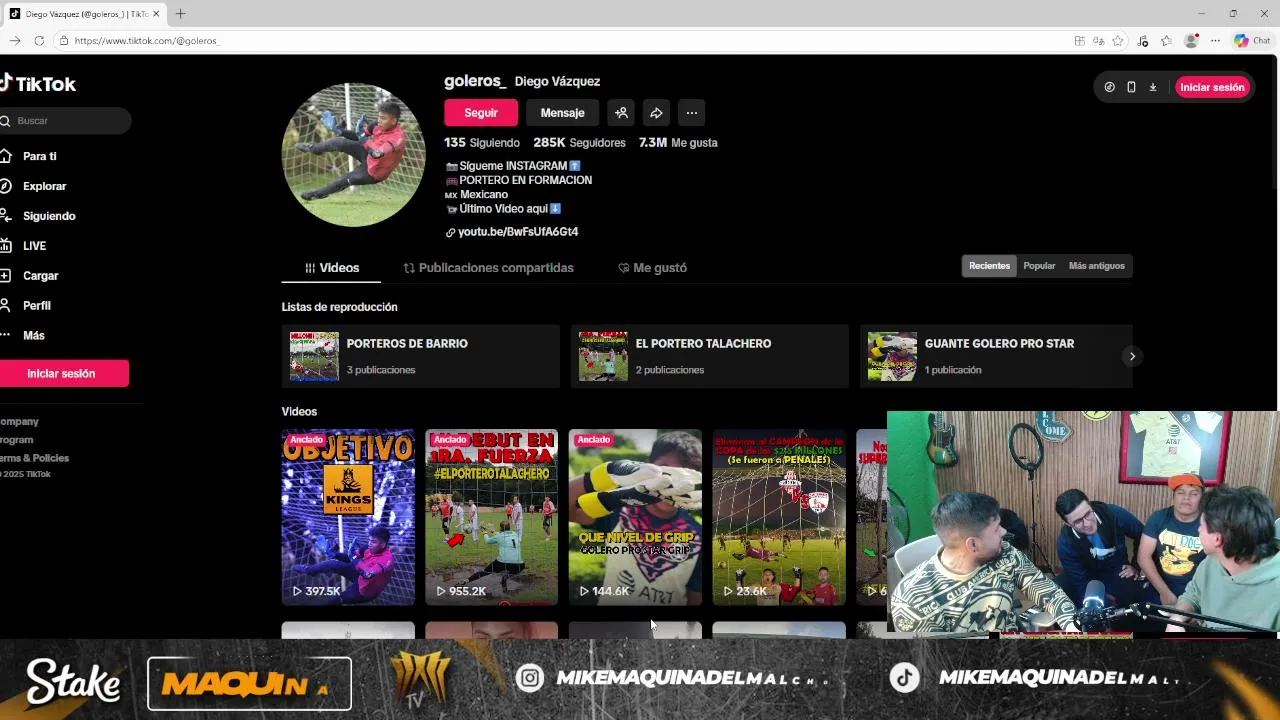Open the browser profile avatar

pyautogui.click(x=1191, y=41)
